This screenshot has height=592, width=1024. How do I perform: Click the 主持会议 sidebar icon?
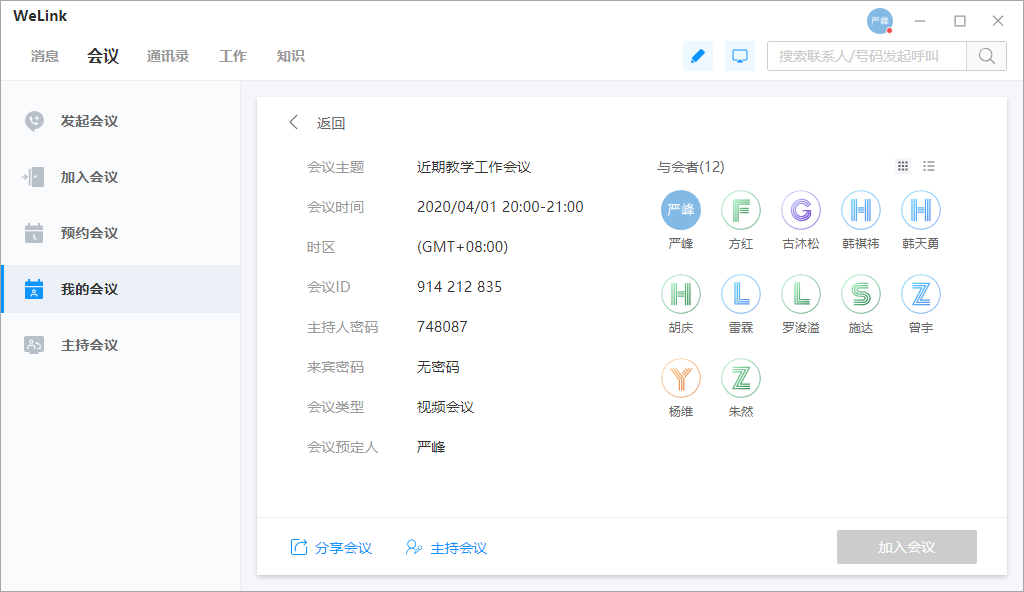(x=34, y=344)
